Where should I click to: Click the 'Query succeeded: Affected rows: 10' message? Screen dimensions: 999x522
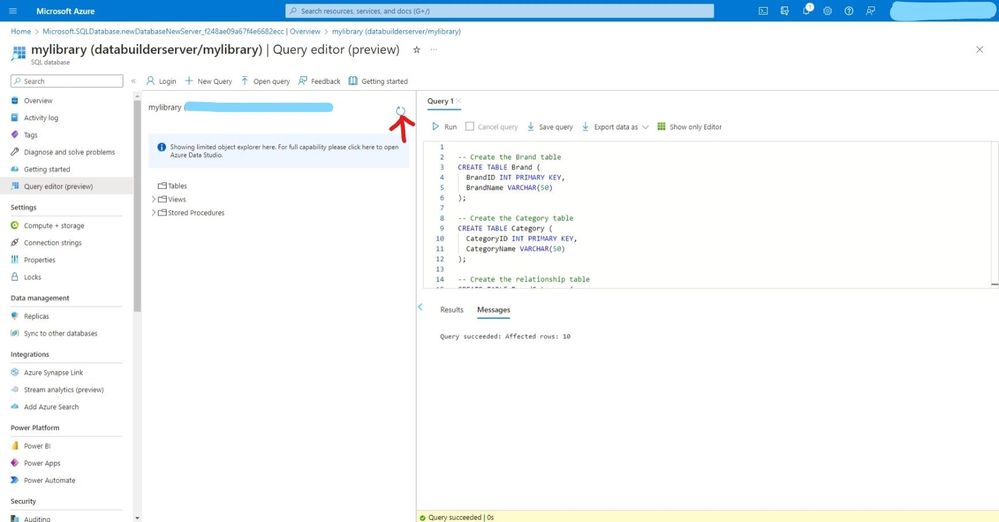tap(505, 337)
